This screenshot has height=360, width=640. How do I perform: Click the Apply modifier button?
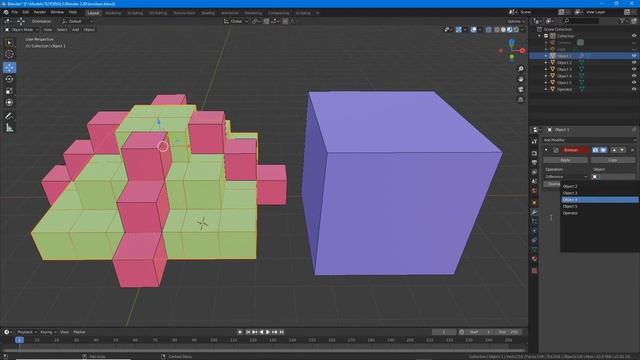565,160
